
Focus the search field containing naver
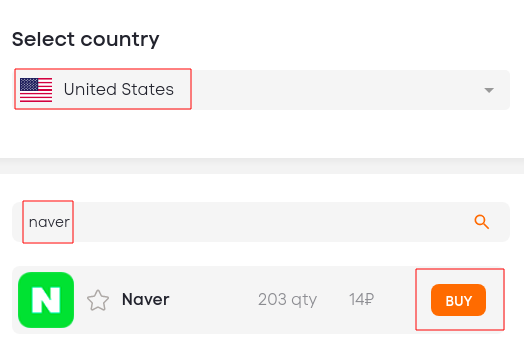point(261,222)
